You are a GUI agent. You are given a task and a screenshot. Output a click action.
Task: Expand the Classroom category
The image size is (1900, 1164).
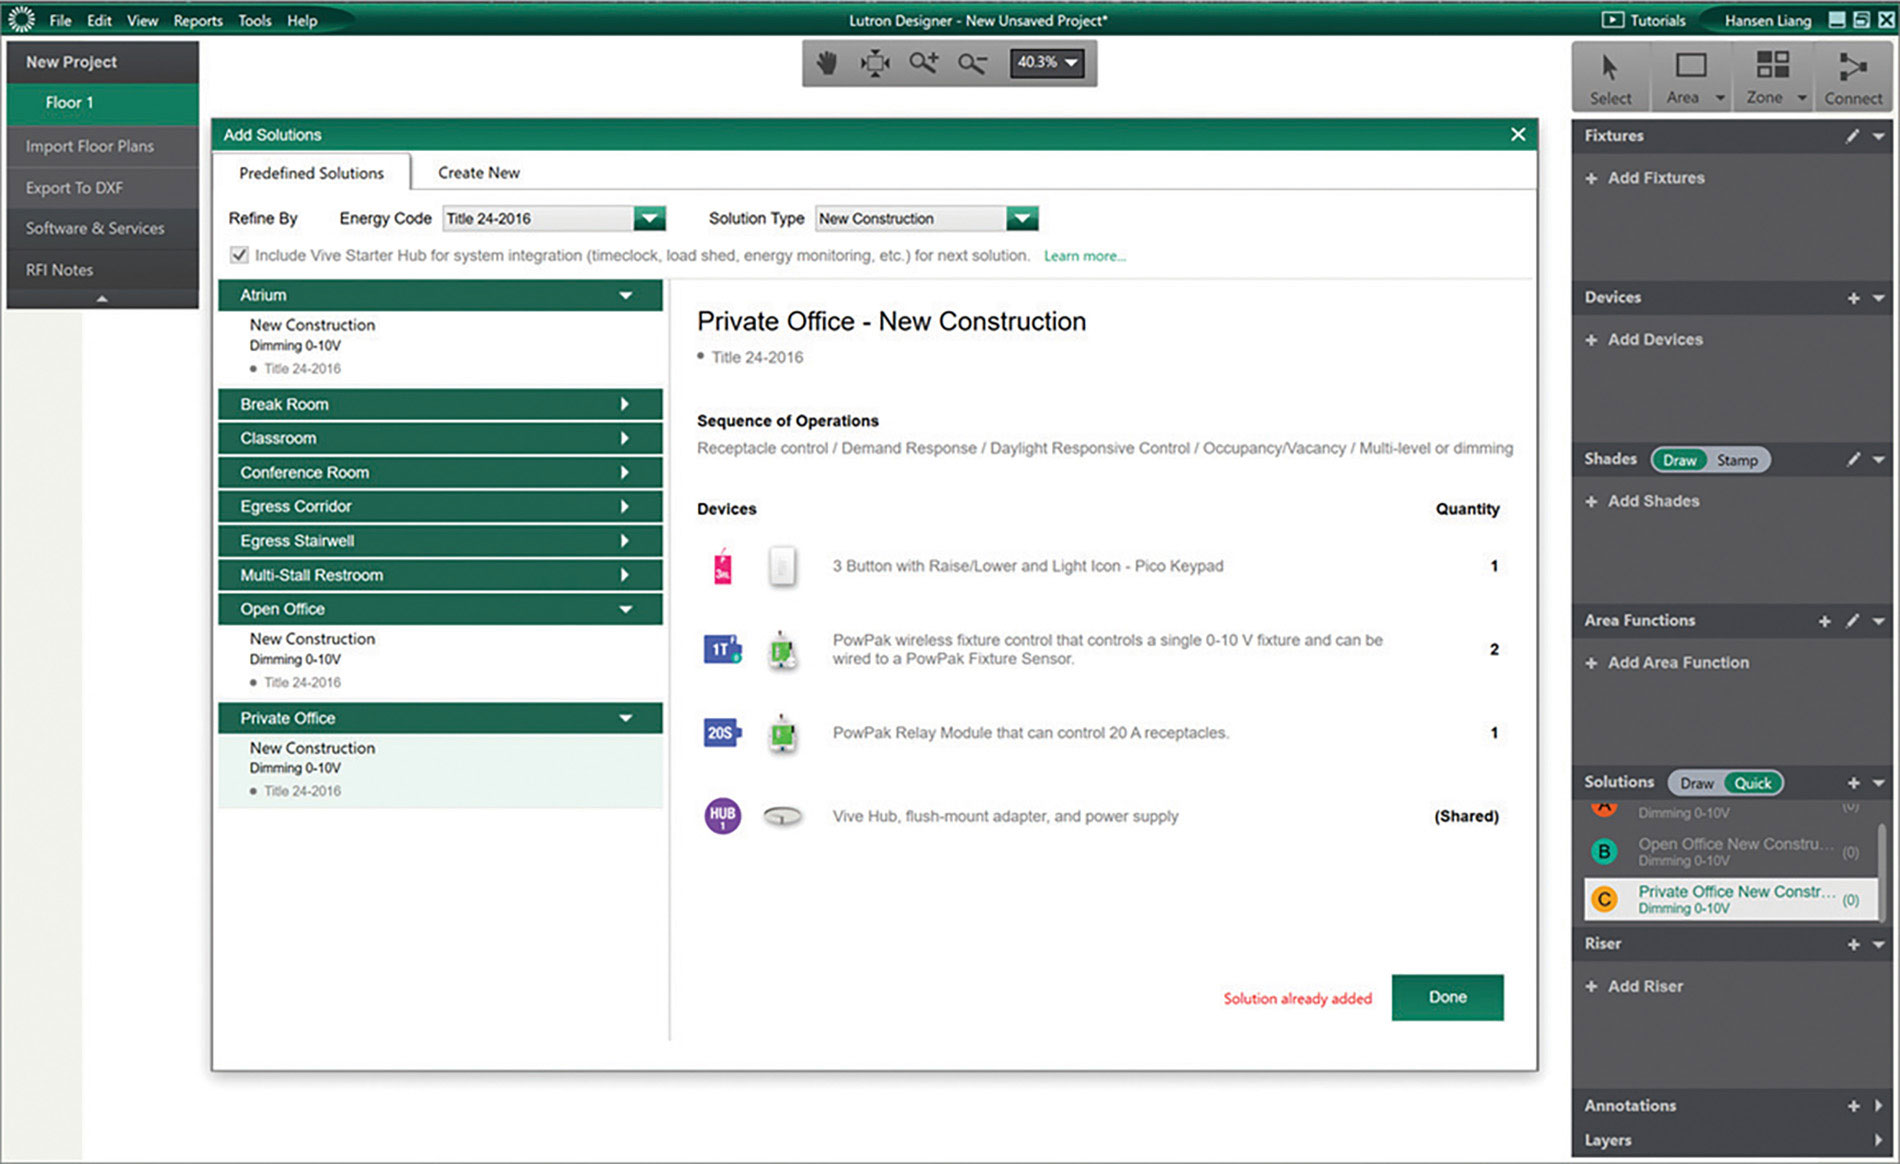(440, 438)
